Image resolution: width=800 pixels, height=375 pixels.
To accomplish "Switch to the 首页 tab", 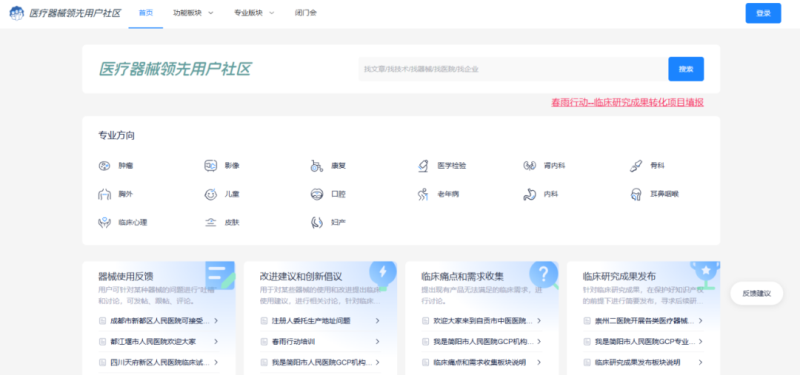I will pos(146,14).
